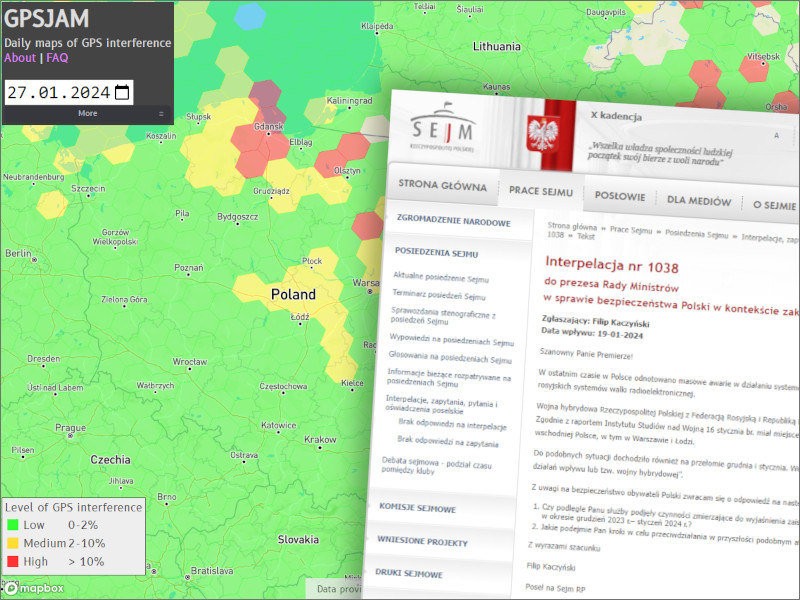
Task: Open Aktualne posiedzenie Sejmu link
Action: coord(441,277)
